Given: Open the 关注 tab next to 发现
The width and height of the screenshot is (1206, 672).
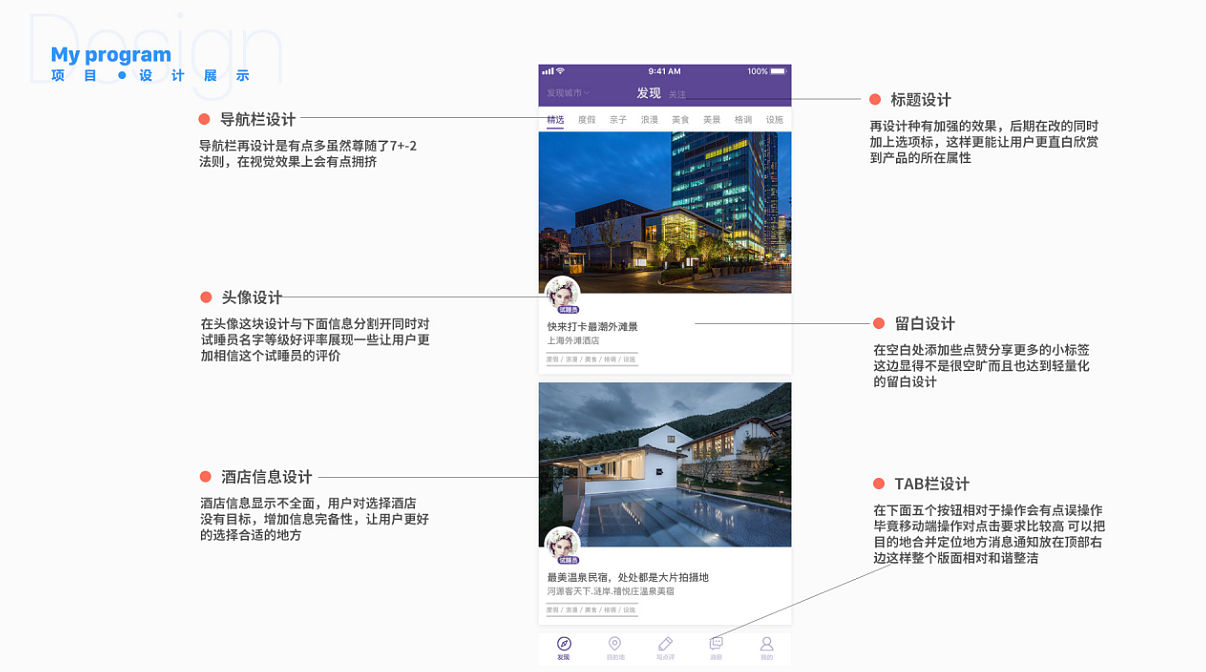Looking at the screenshot, I should 678,92.
